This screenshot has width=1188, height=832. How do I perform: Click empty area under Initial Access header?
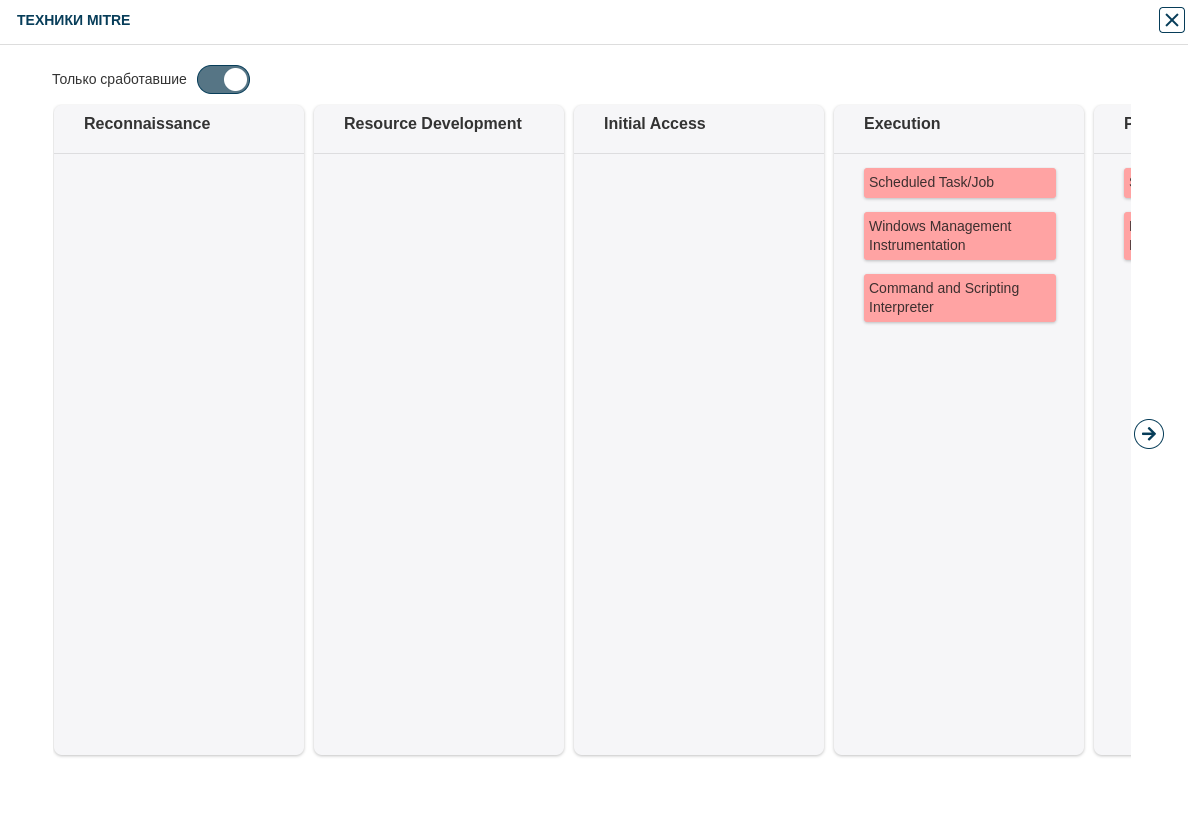[x=699, y=450]
